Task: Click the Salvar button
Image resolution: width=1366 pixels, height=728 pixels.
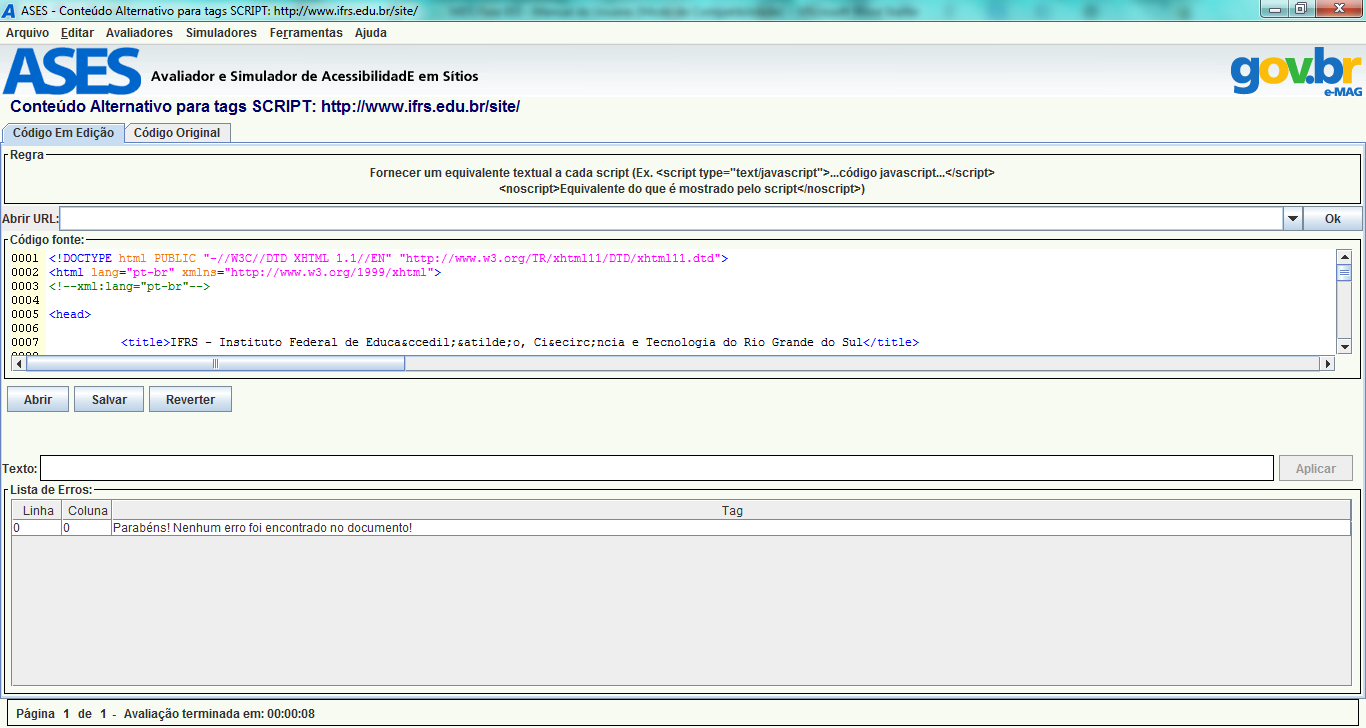Action: point(109,399)
